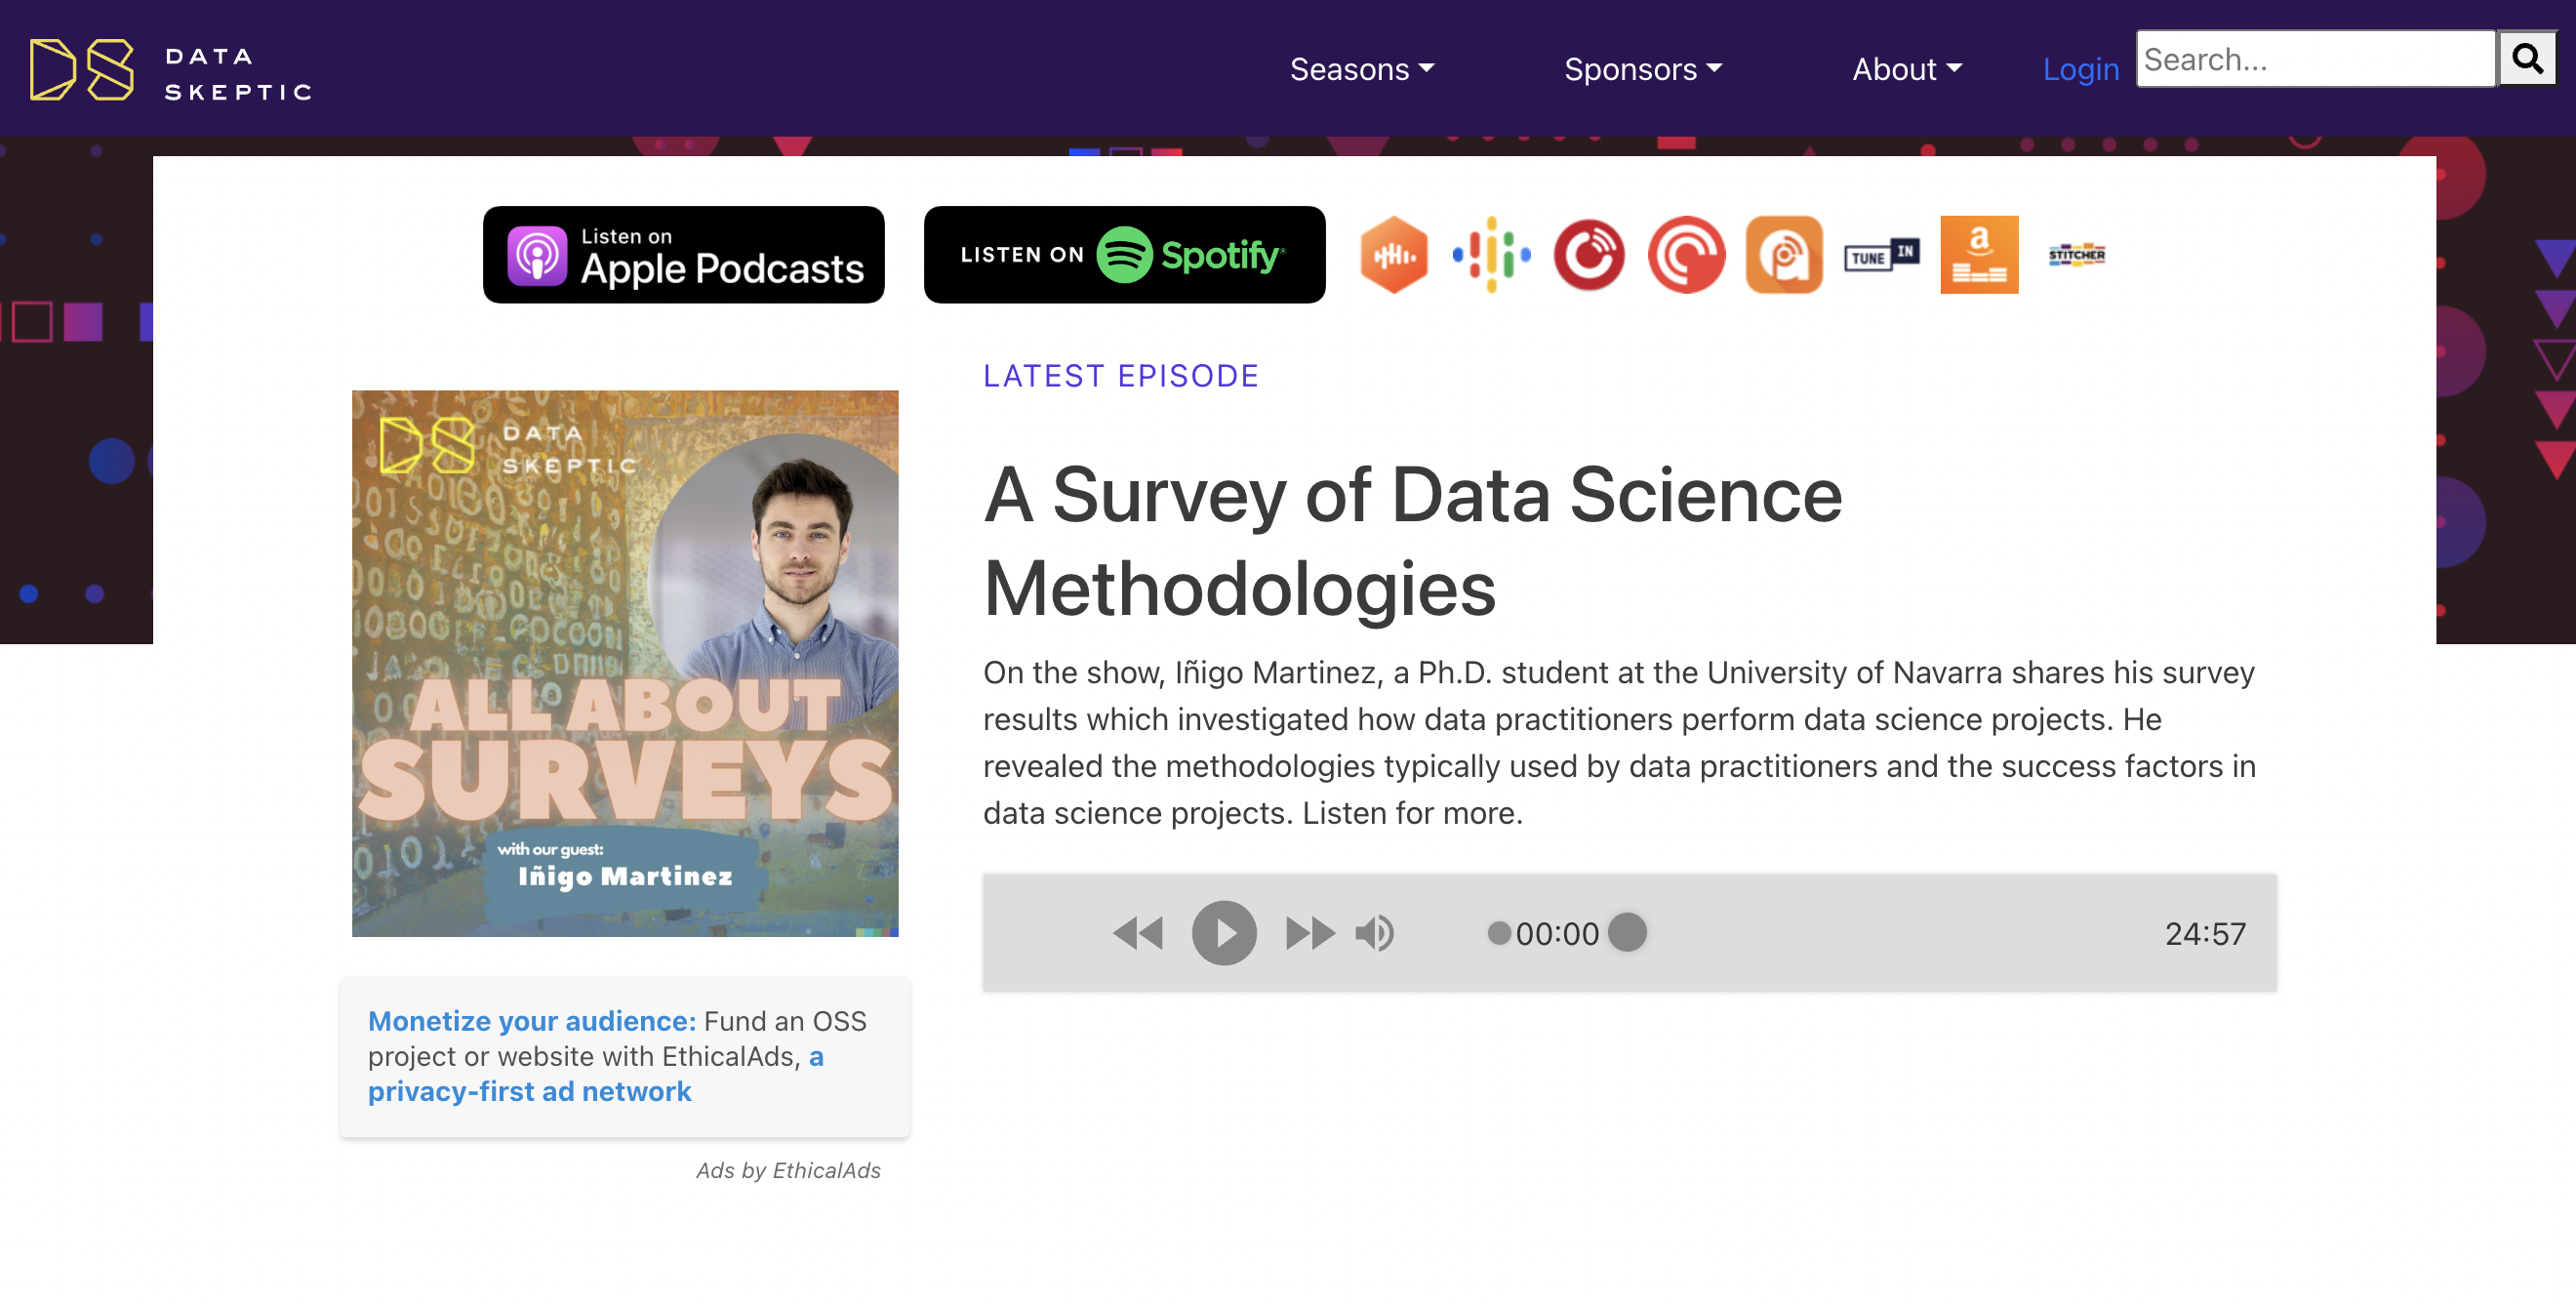This screenshot has width=2576, height=1304.
Task: Open the Podcast Addict icon
Action: 1783,255
